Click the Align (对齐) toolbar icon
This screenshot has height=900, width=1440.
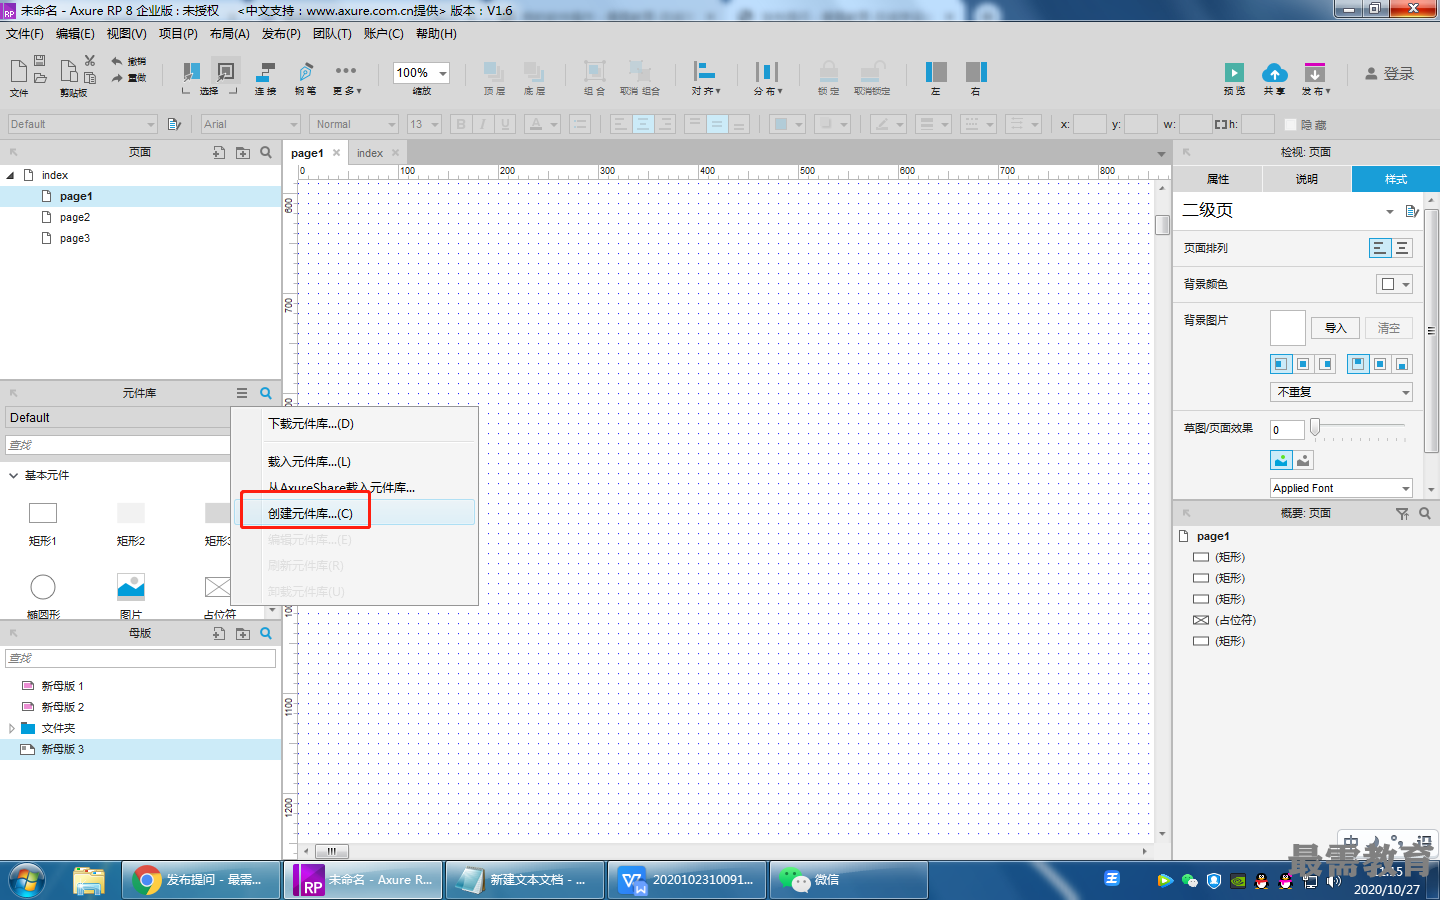pyautogui.click(x=705, y=71)
